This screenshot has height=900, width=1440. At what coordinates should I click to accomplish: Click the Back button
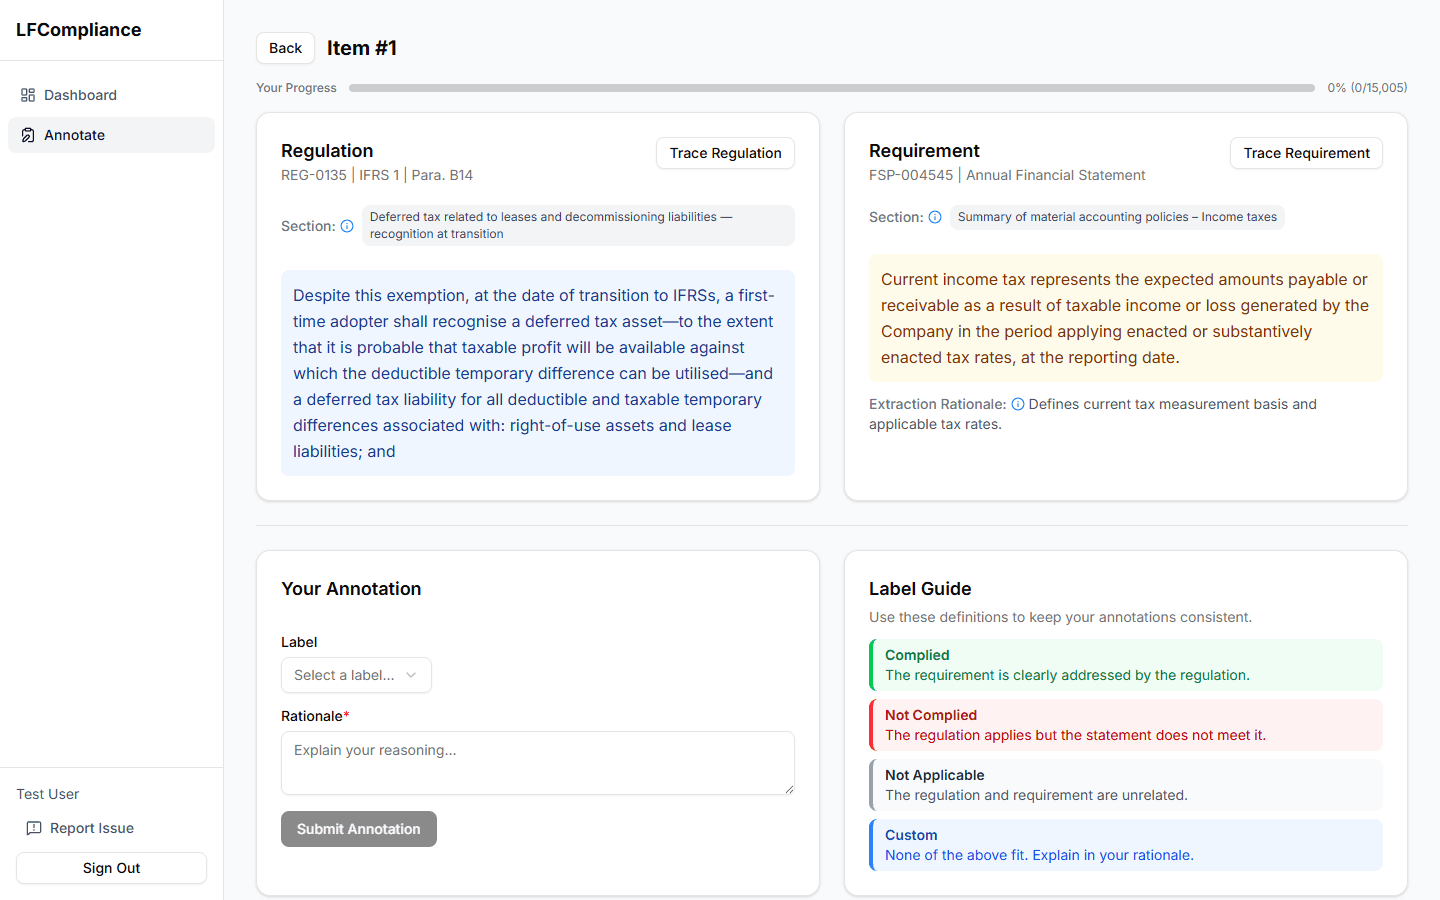tap(285, 47)
